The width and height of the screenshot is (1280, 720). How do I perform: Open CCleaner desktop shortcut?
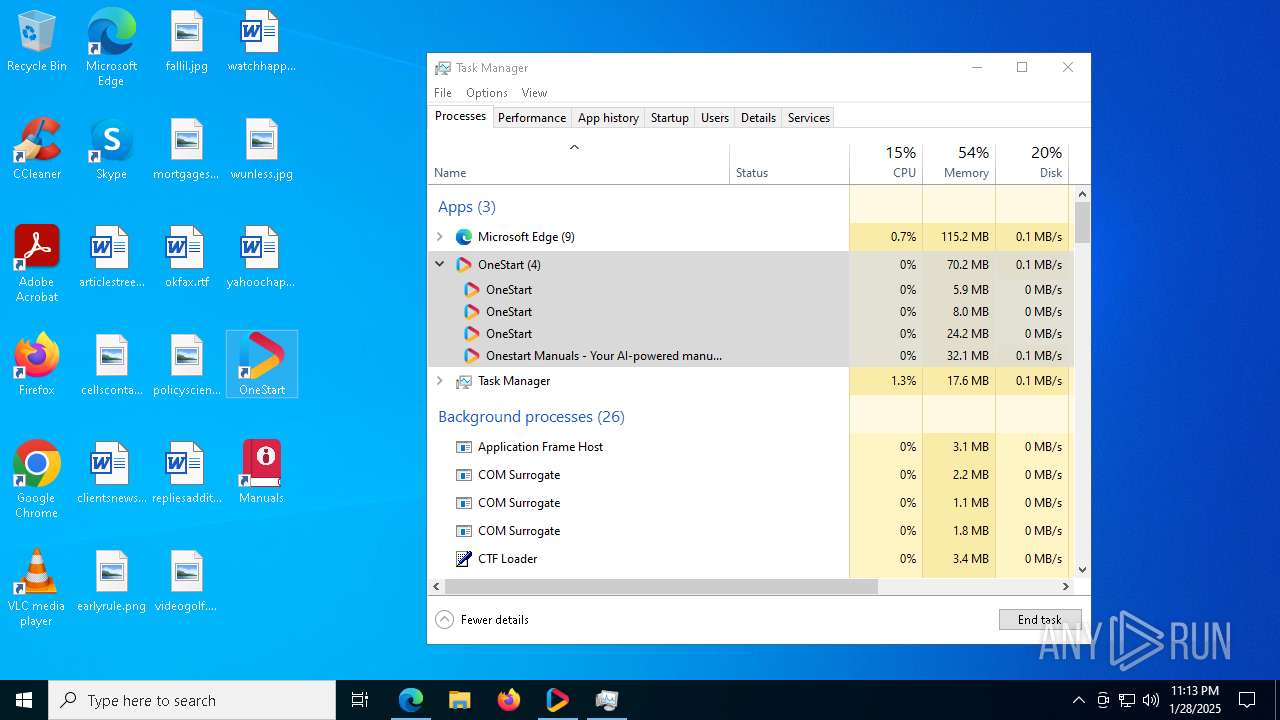(37, 150)
